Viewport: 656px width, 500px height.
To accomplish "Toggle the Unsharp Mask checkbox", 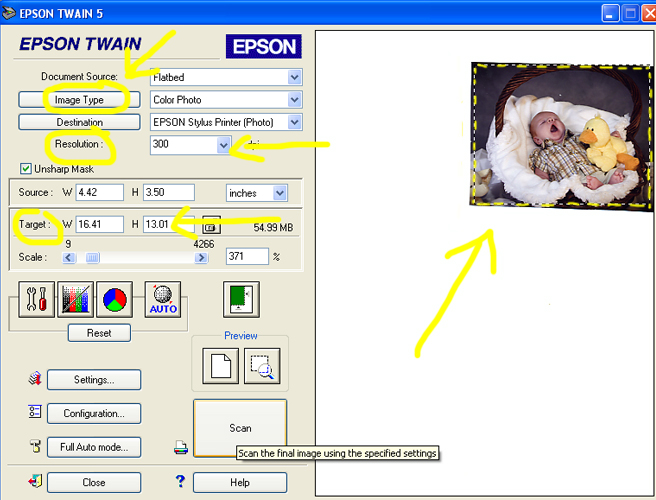I will coord(26,169).
